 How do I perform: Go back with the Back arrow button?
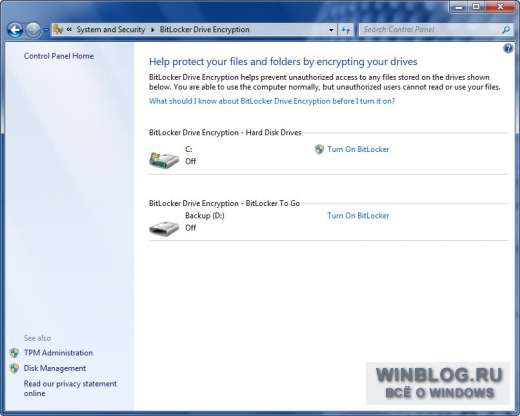click(15, 30)
